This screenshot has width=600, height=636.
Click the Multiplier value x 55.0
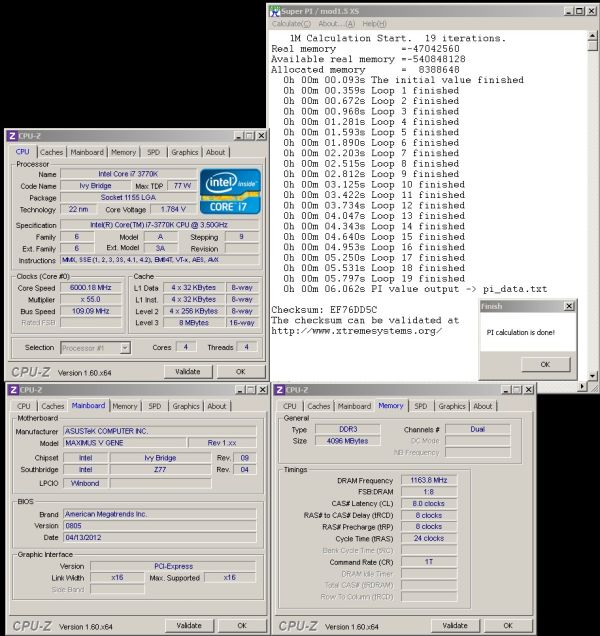tap(90, 299)
